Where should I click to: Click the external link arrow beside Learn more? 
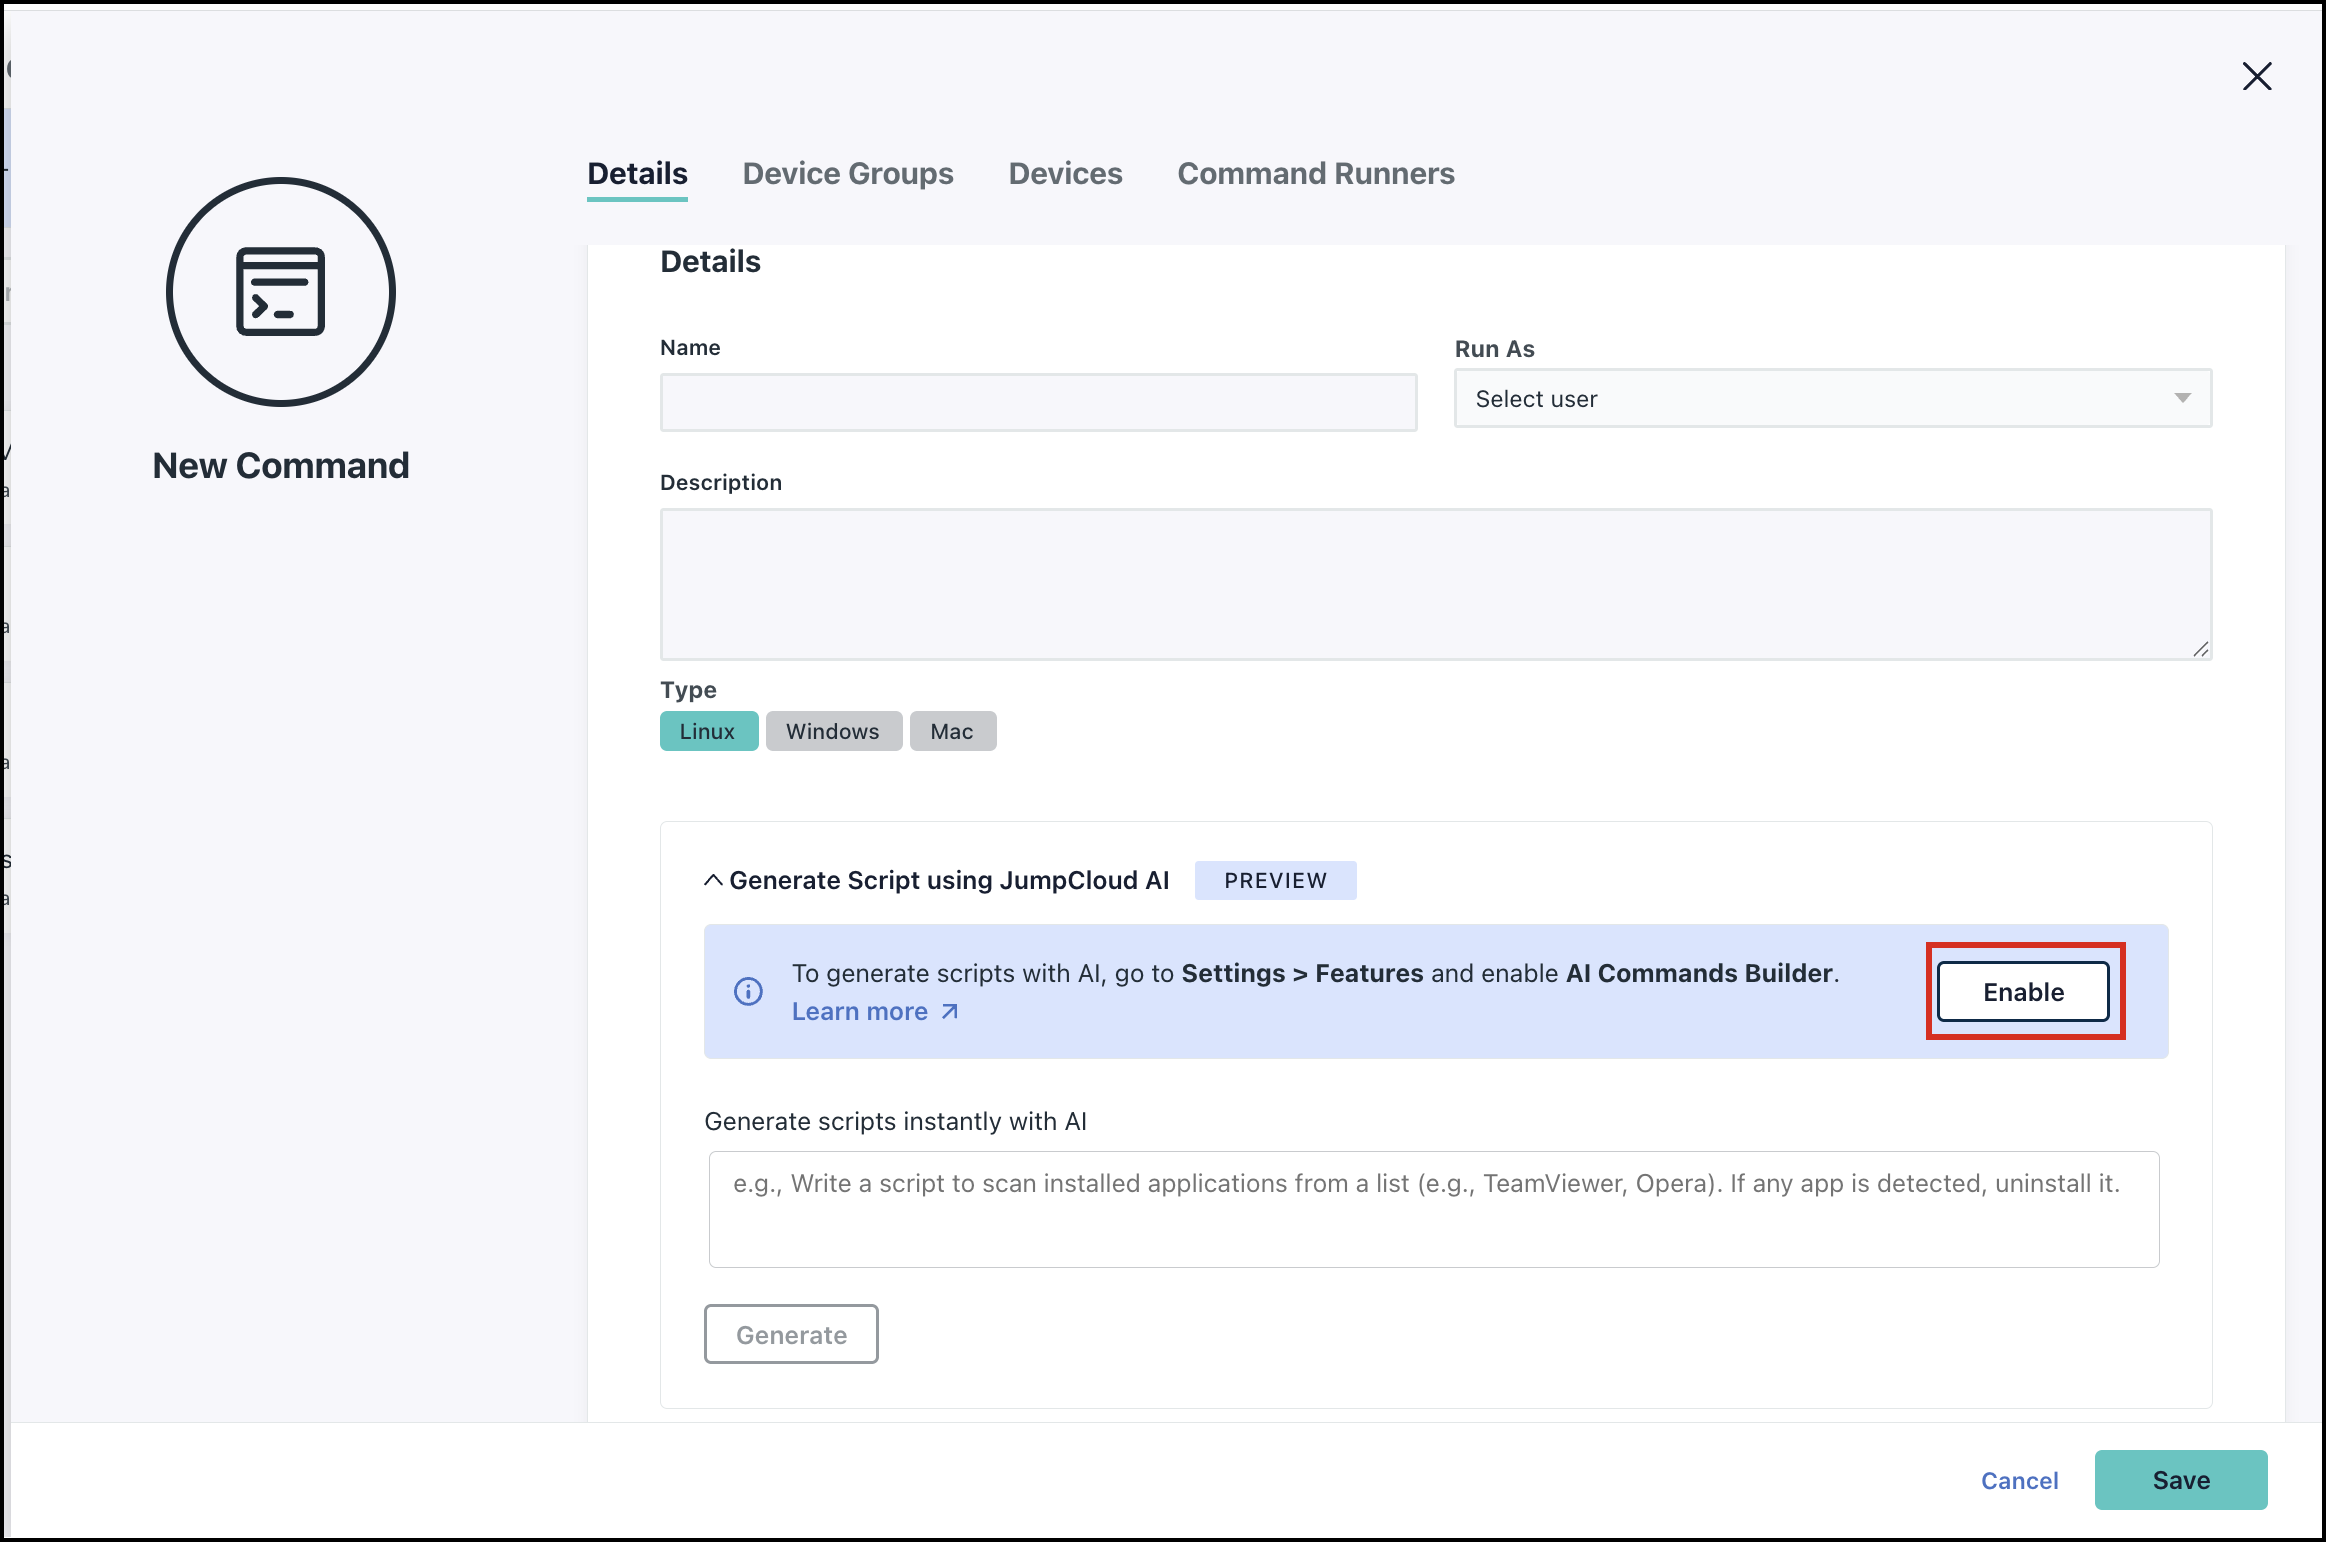tap(949, 1011)
